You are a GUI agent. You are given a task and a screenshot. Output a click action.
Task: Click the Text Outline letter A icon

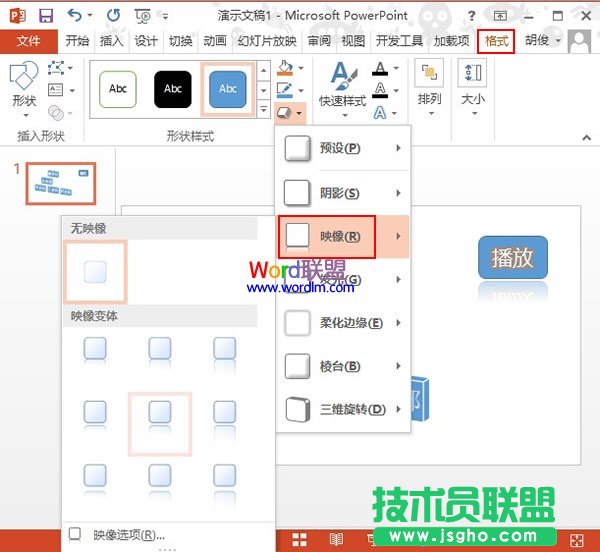pos(380,91)
